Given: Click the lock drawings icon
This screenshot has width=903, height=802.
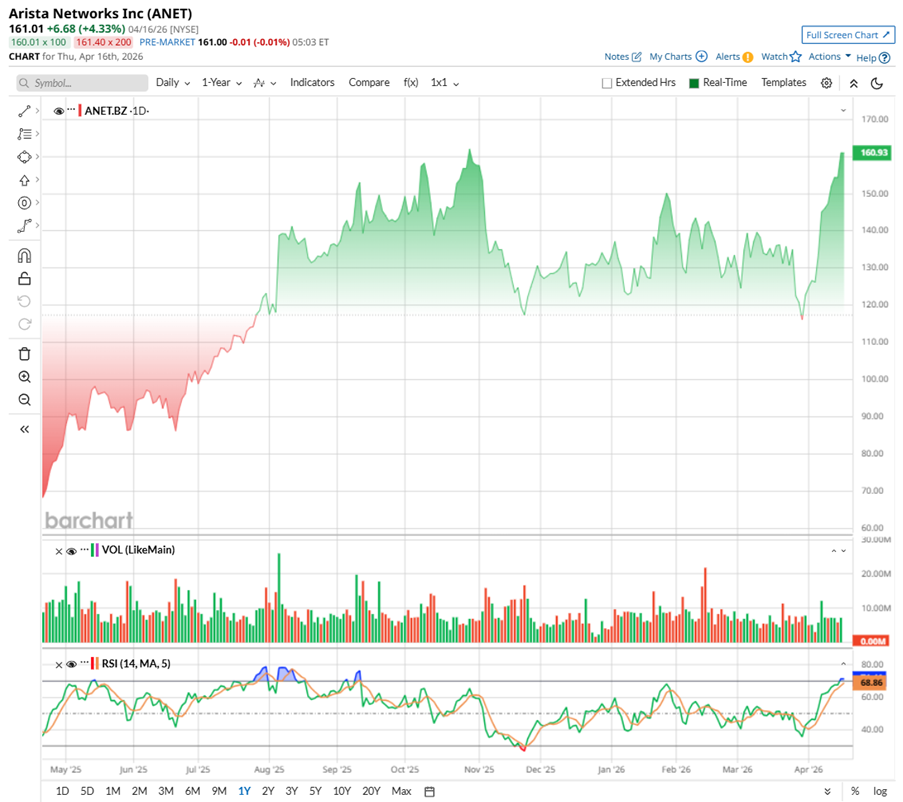Looking at the screenshot, I should point(24,279).
